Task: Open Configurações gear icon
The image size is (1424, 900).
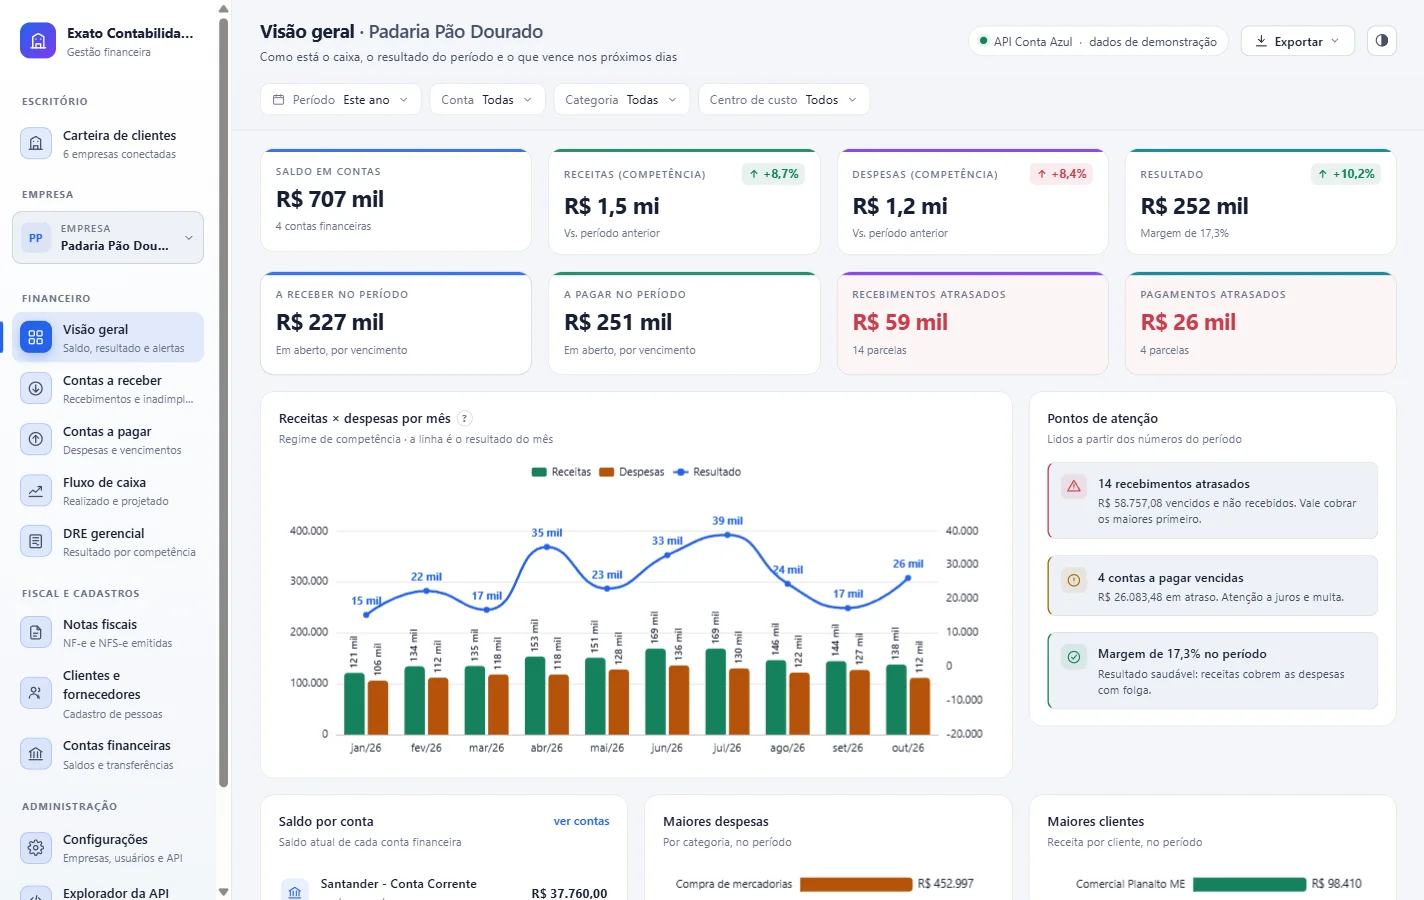Action: click(36, 847)
